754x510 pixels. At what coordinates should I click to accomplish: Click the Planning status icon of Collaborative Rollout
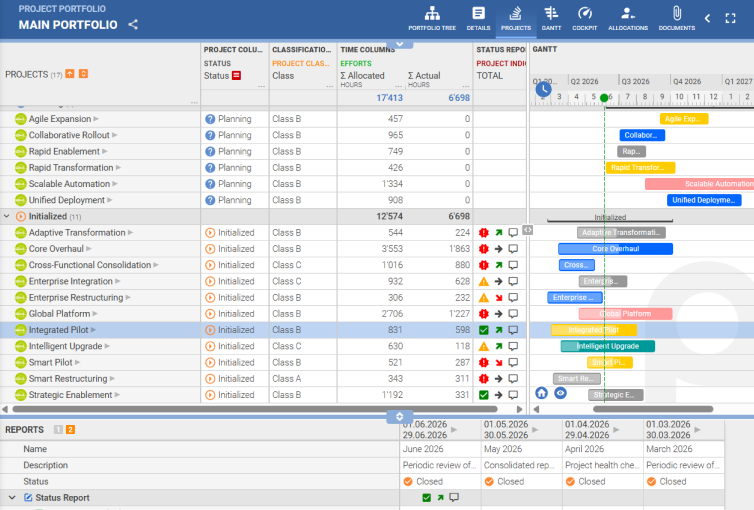point(210,136)
